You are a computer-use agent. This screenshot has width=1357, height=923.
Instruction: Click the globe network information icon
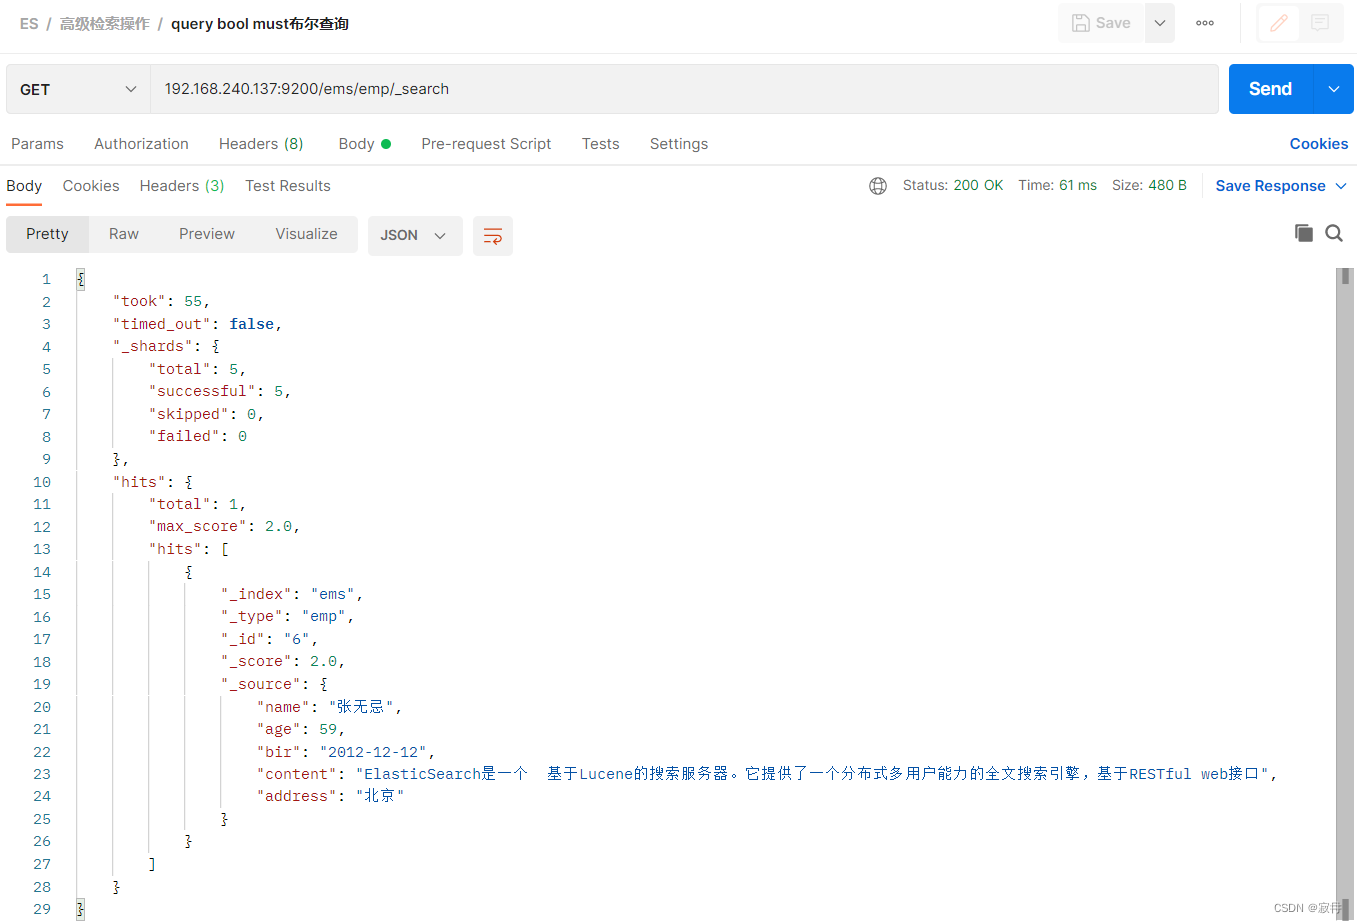878,186
